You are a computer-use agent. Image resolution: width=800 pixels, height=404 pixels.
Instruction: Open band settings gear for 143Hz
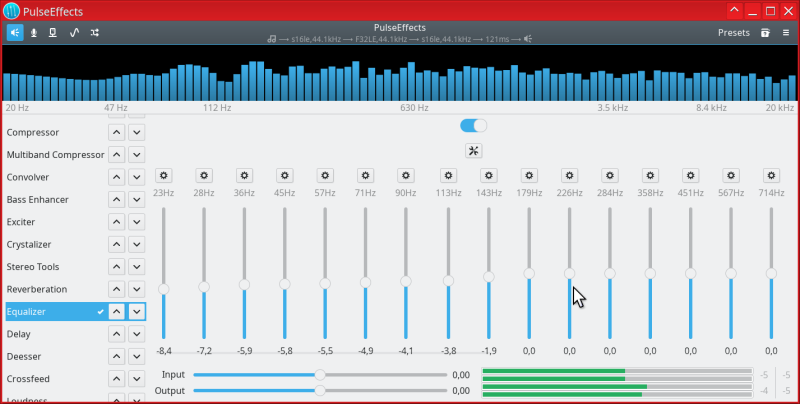tap(489, 175)
